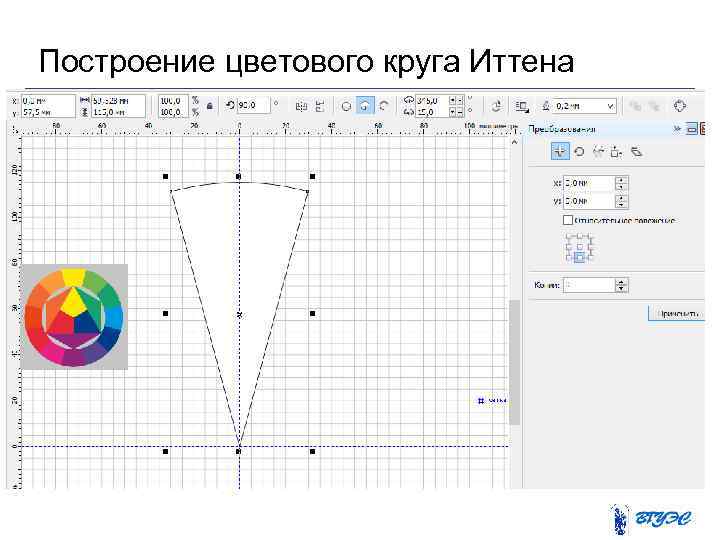Open the outline width 0,2 mm dropdown
Viewport: 720px width, 540px height.
610,106
